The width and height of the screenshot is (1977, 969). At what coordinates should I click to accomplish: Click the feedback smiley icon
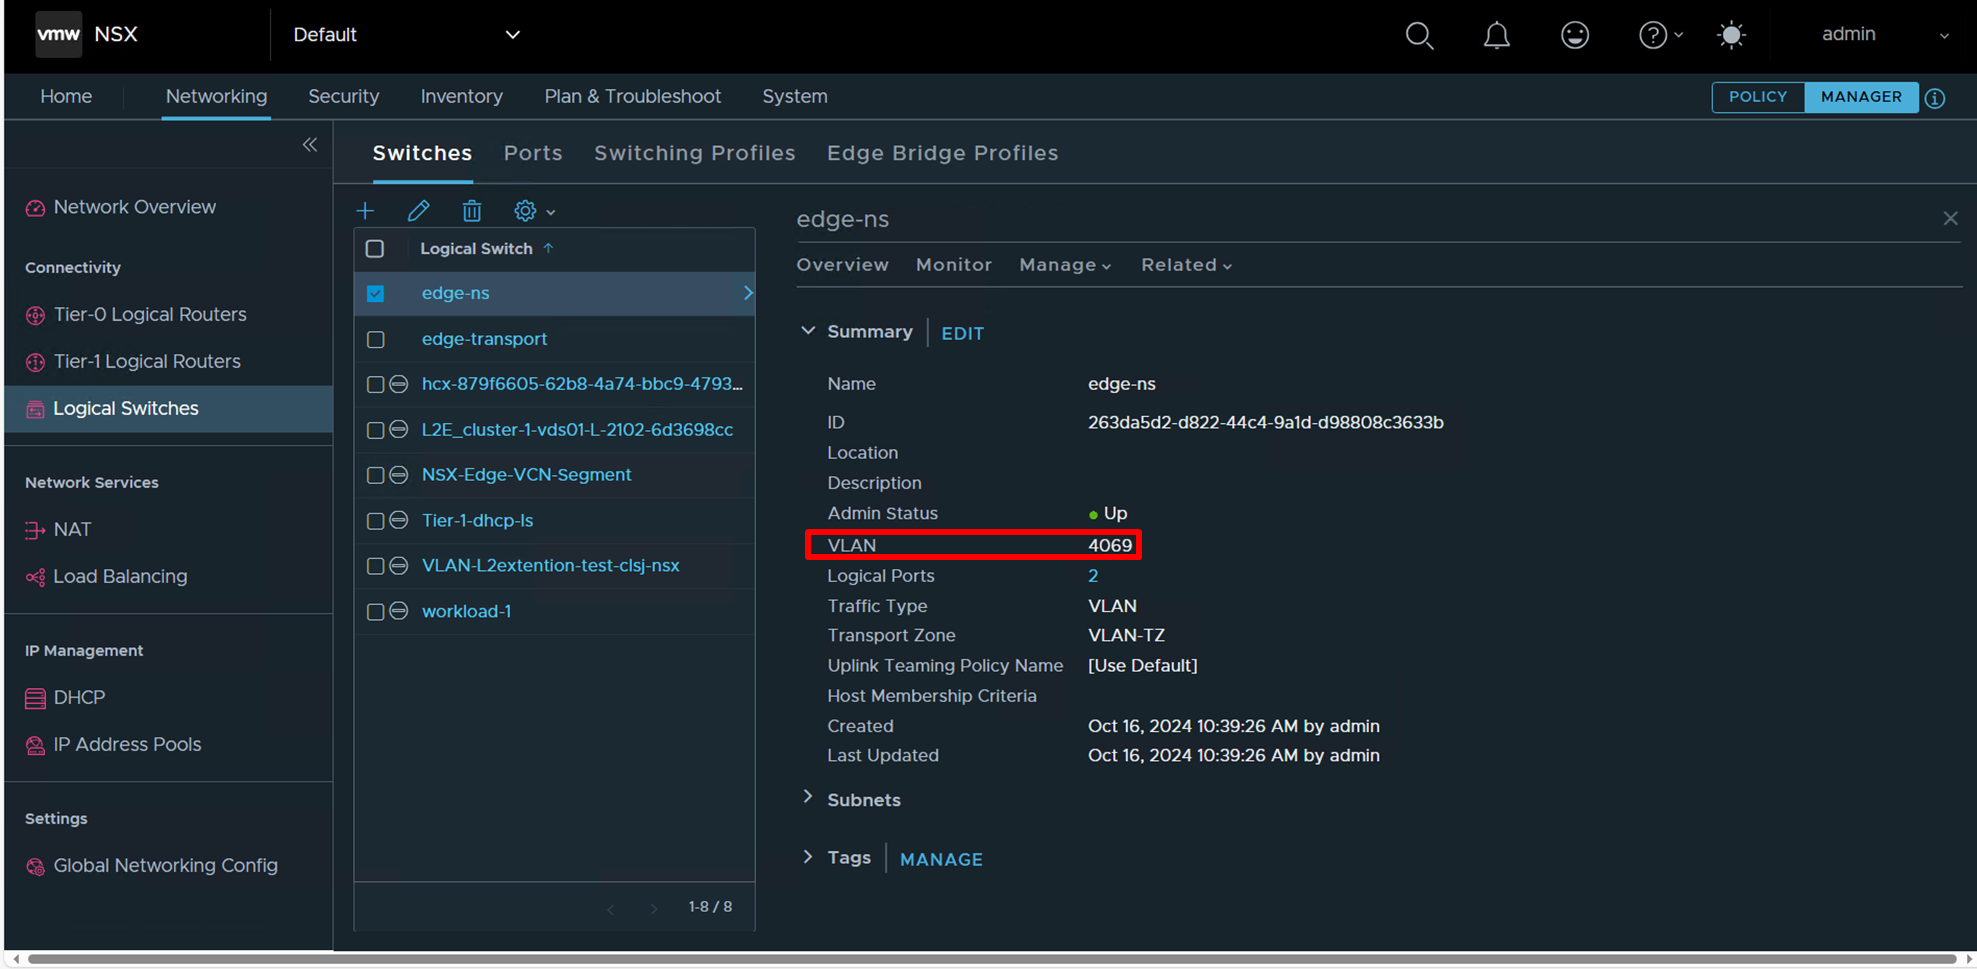[1575, 35]
